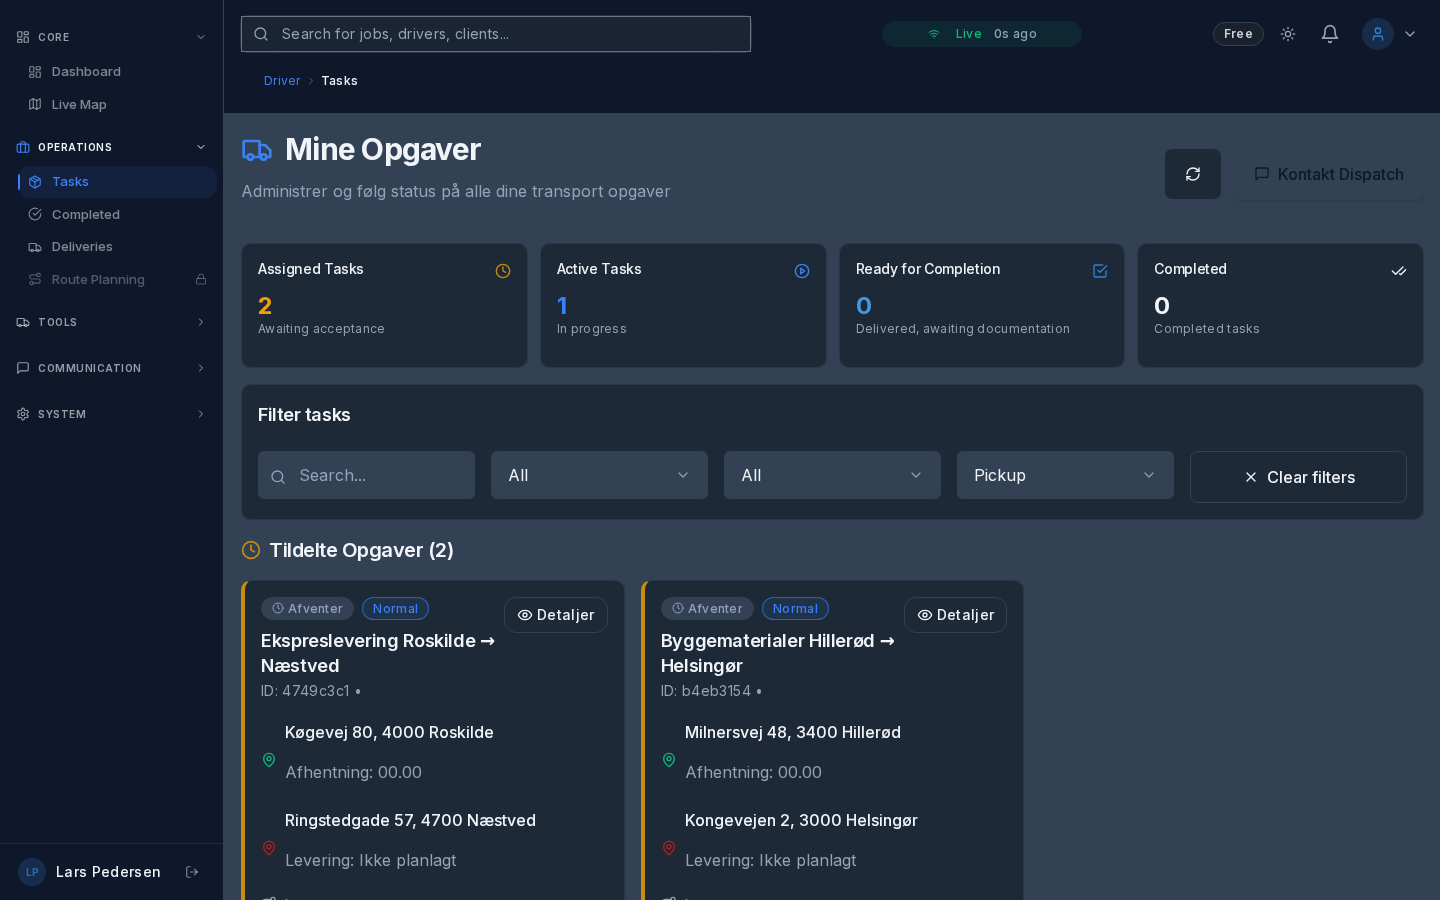View details of Ekspreslevering Roskilde task
The height and width of the screenshot is (900, 1440).
pos(556,615)
